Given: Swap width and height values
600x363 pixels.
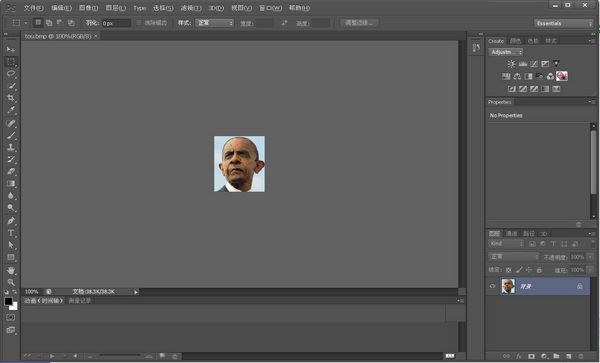Looking at the screenshot, I should click(x=284, y=23).
